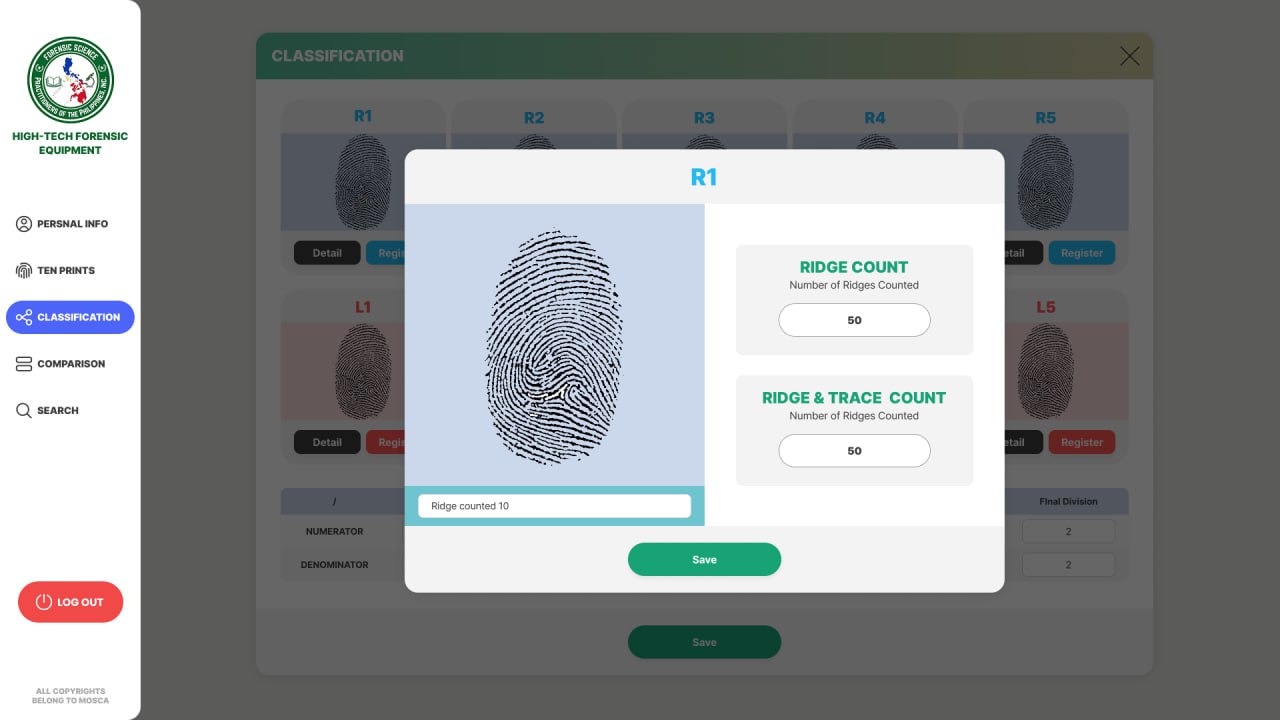The width and height of the screenshot is (1280, 720).
Task: Open Detail for the L1 print
Action: click(327, 442)
